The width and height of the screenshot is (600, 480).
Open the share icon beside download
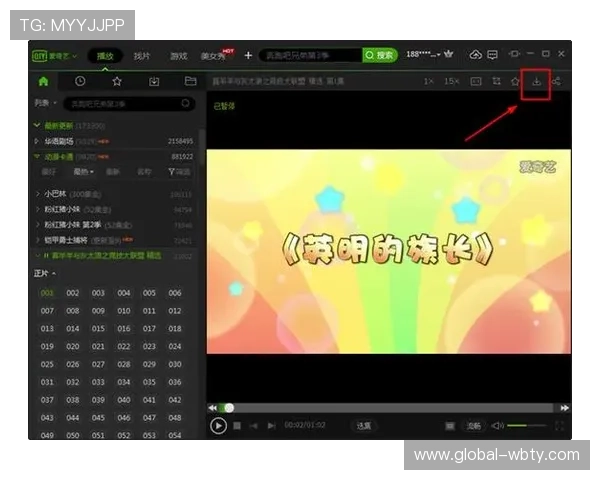pos(556,81)
